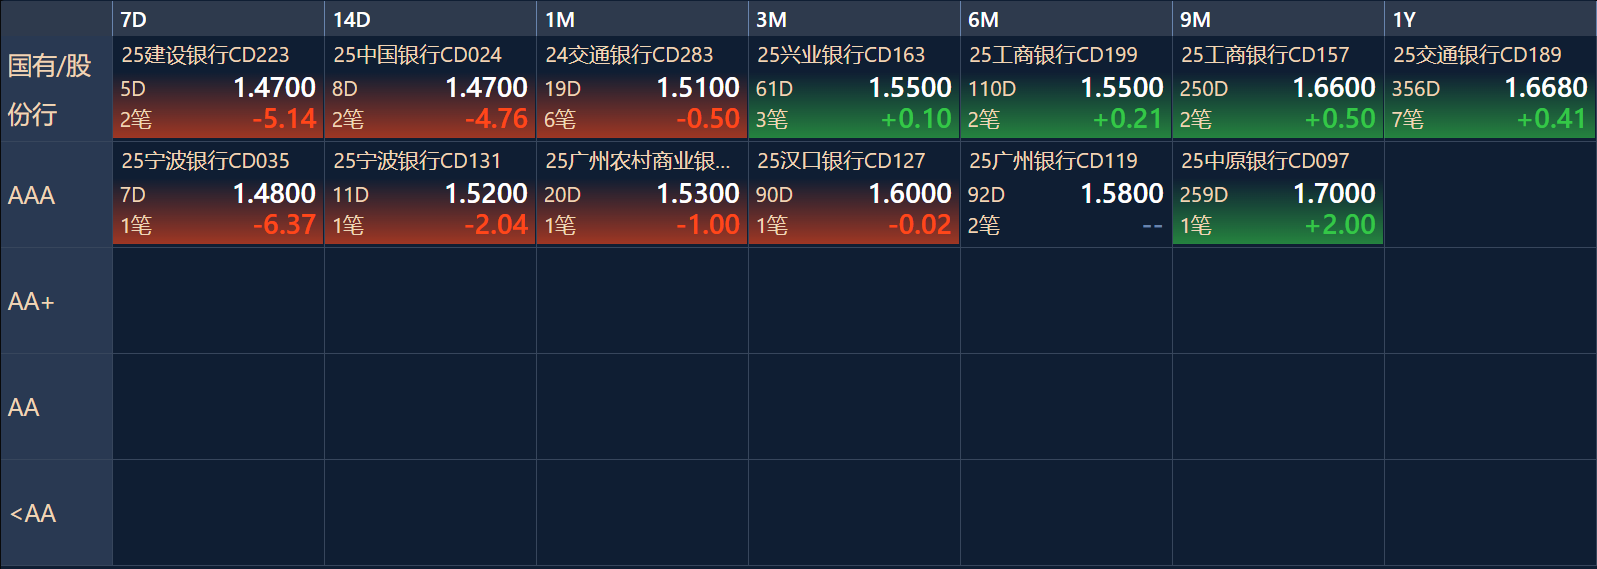The height and width of the screenshot is (569, 1597).
Task: Open the 25建设银行CD223 quote cell
Action: [218, 87]
